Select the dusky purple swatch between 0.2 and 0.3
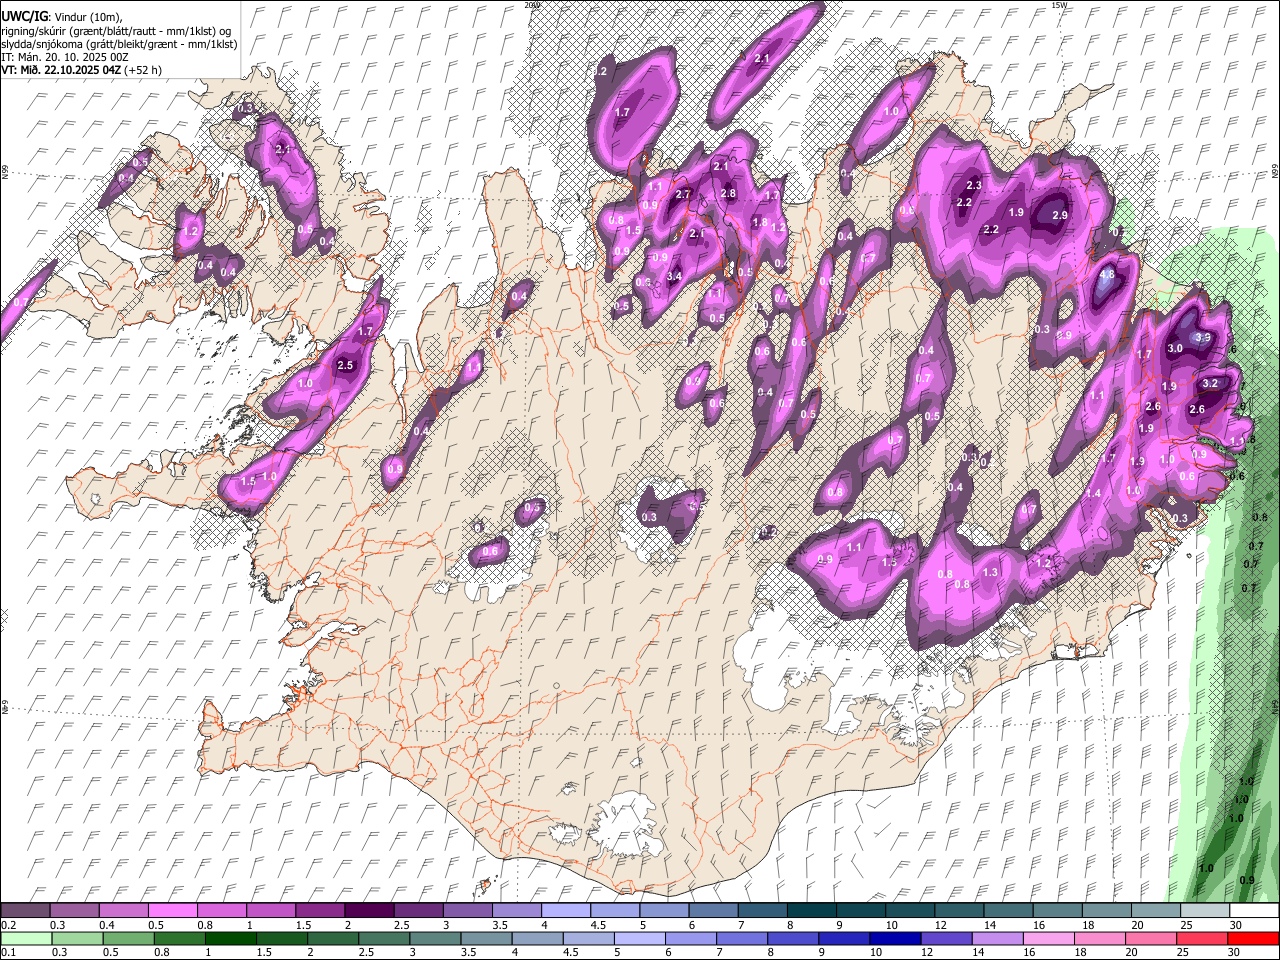The width and height of the screenshot is (1280, 960). click(27, 911)
